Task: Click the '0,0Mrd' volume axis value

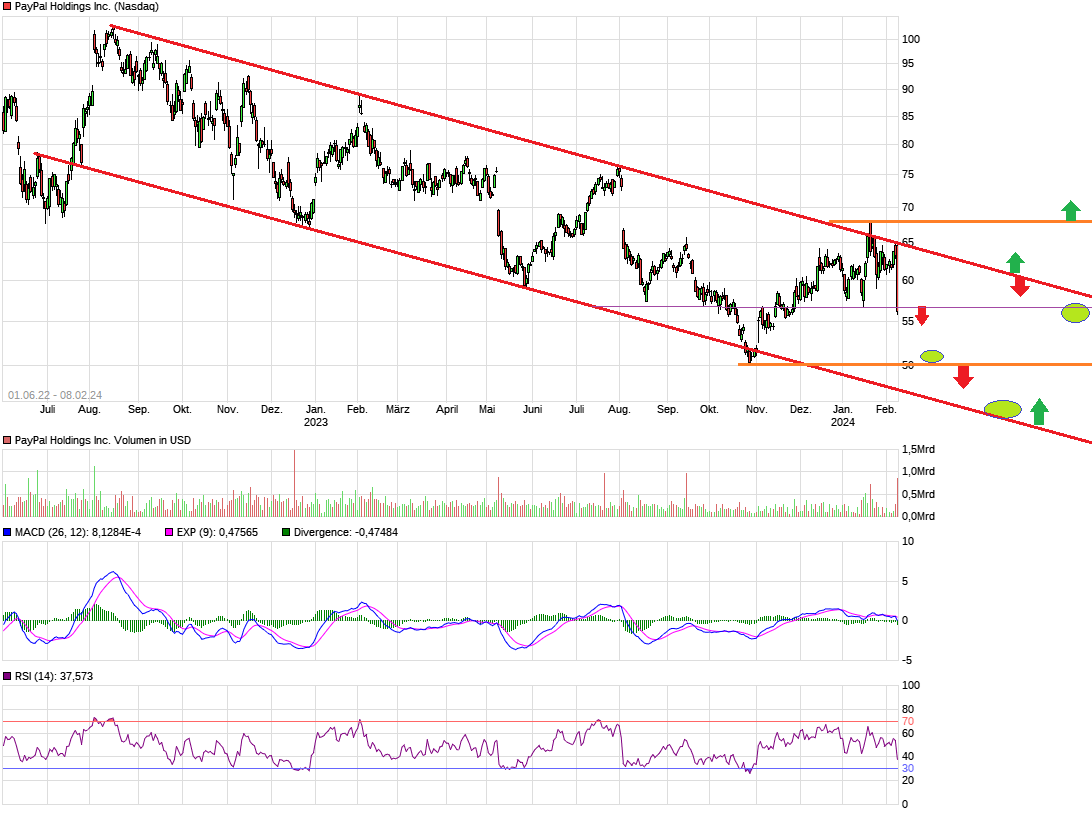Action: click(918, 517)
